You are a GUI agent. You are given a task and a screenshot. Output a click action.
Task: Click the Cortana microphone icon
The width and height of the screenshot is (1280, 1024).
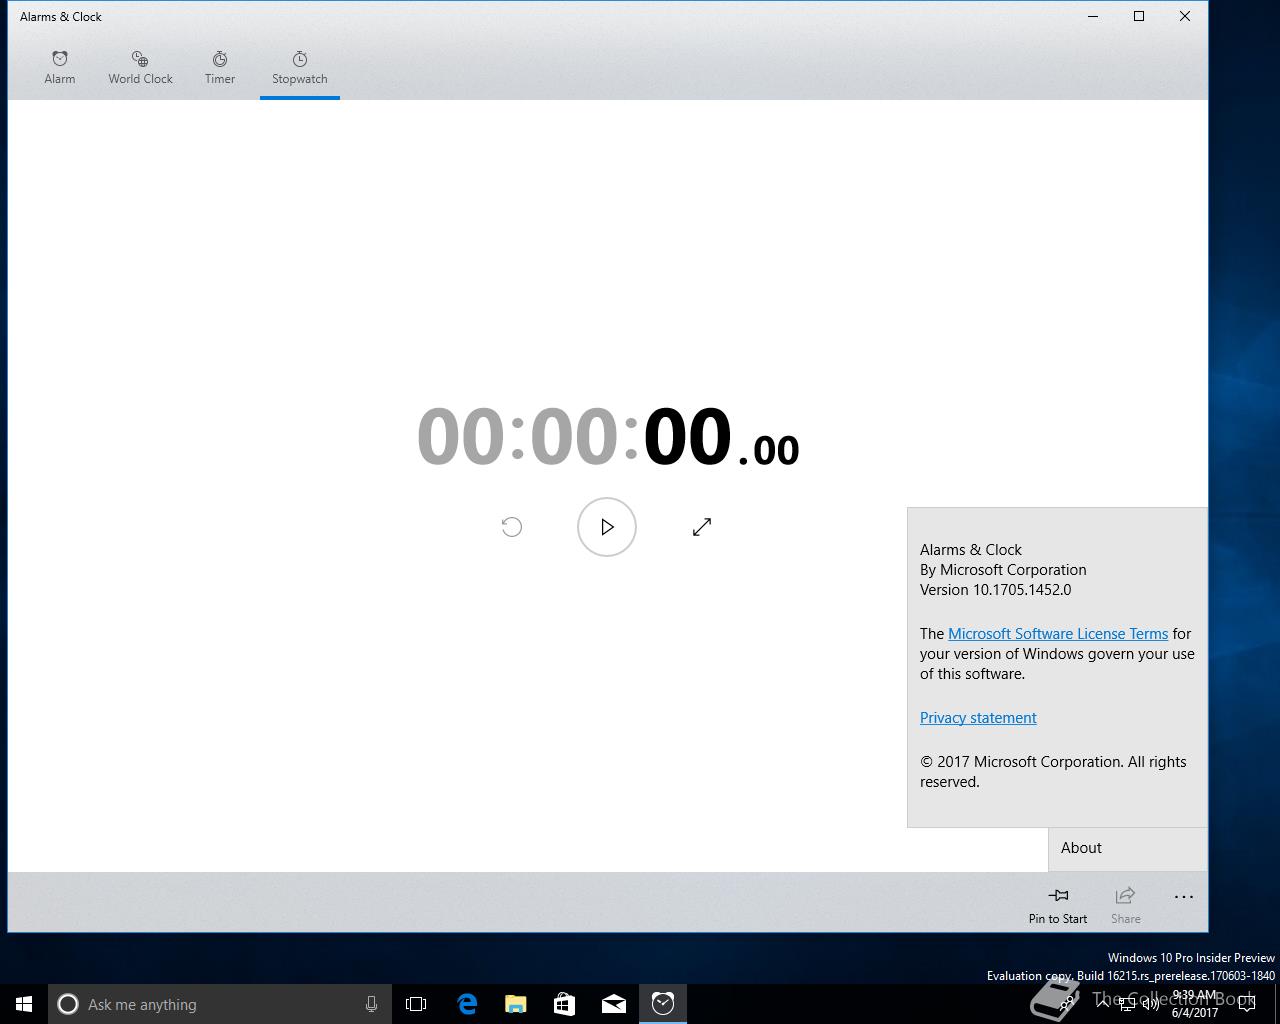[x=371, y=1004]
